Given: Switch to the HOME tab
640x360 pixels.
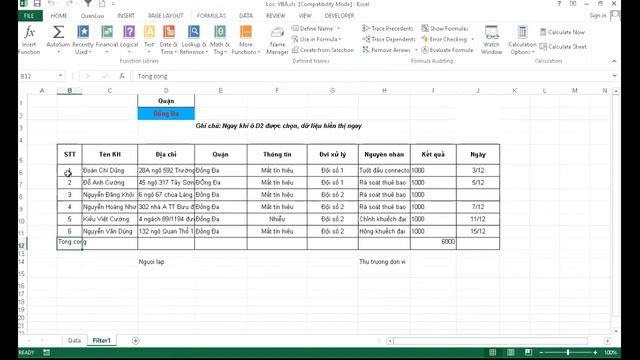Looking at the screenshot, I should (59, 16).
